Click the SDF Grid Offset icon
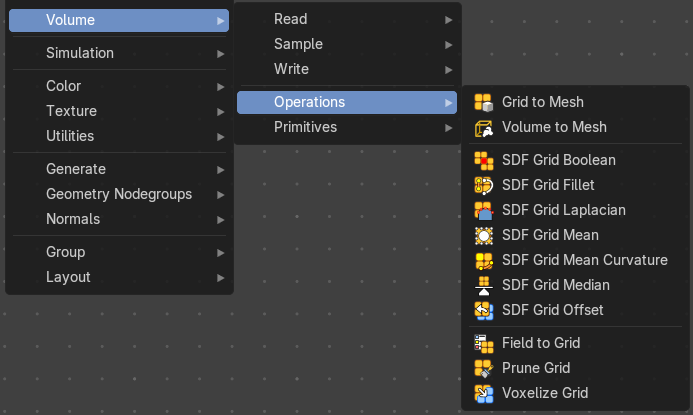 pyautogui.click(x=484, y=310)
